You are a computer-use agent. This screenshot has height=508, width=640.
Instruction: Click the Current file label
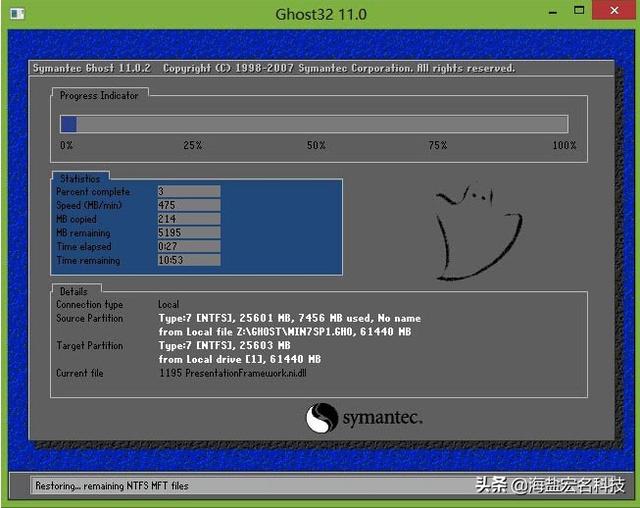click(x=80, y=373)
